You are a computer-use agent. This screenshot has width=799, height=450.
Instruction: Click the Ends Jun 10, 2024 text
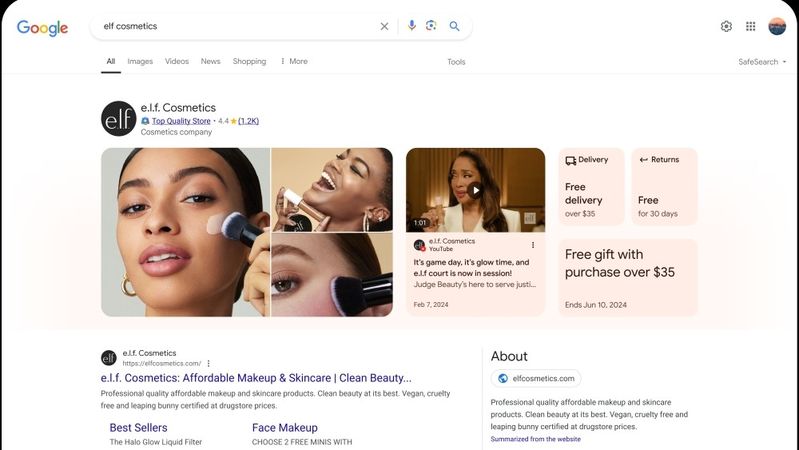point(596,305)
